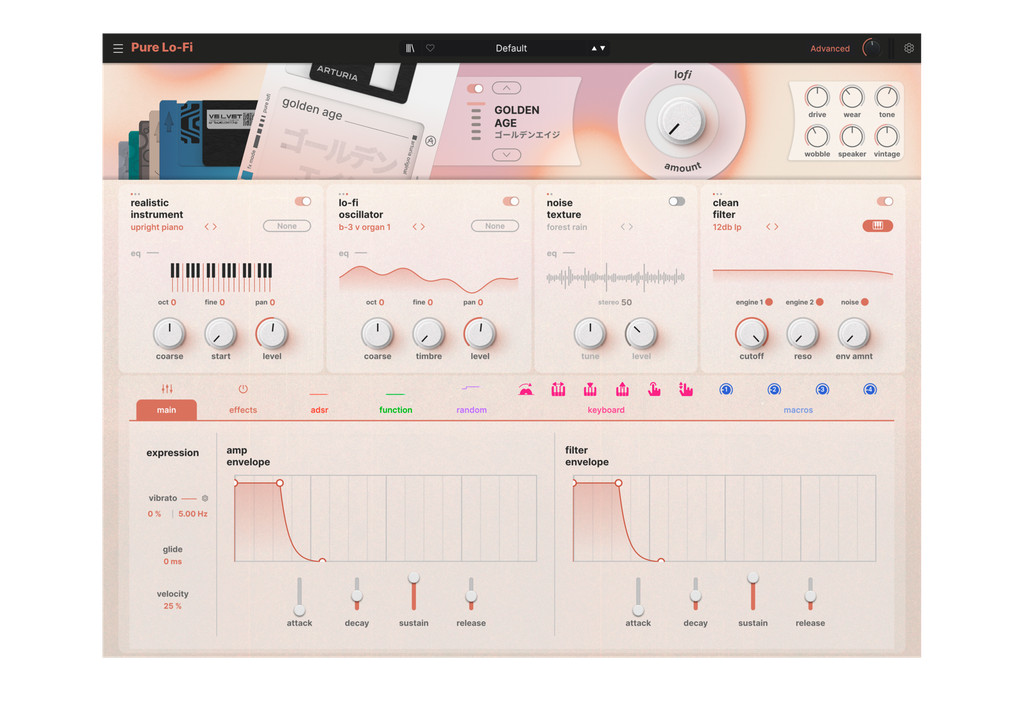
Task: Click the large lofi amount knob
Action: (680, 122)
